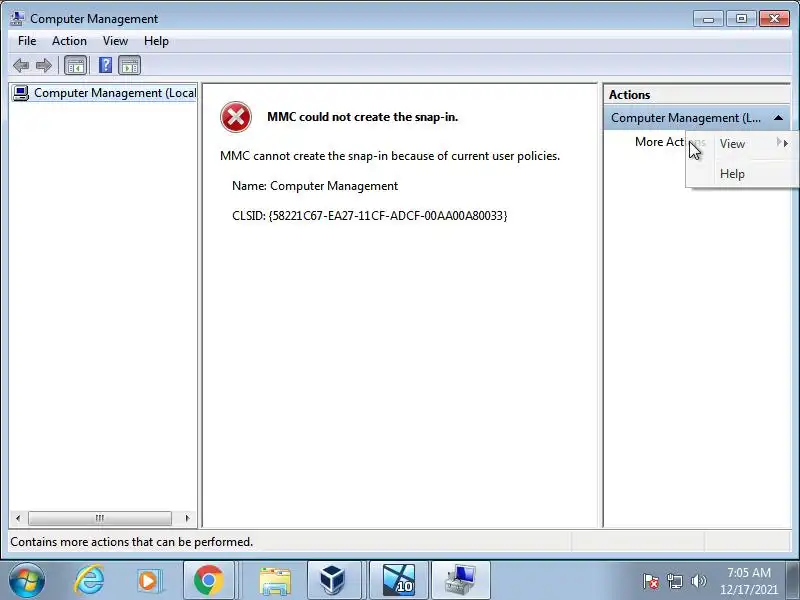Click the status bar message text
The width and height of the screenshot is (800, 600).
click(132, 542)
